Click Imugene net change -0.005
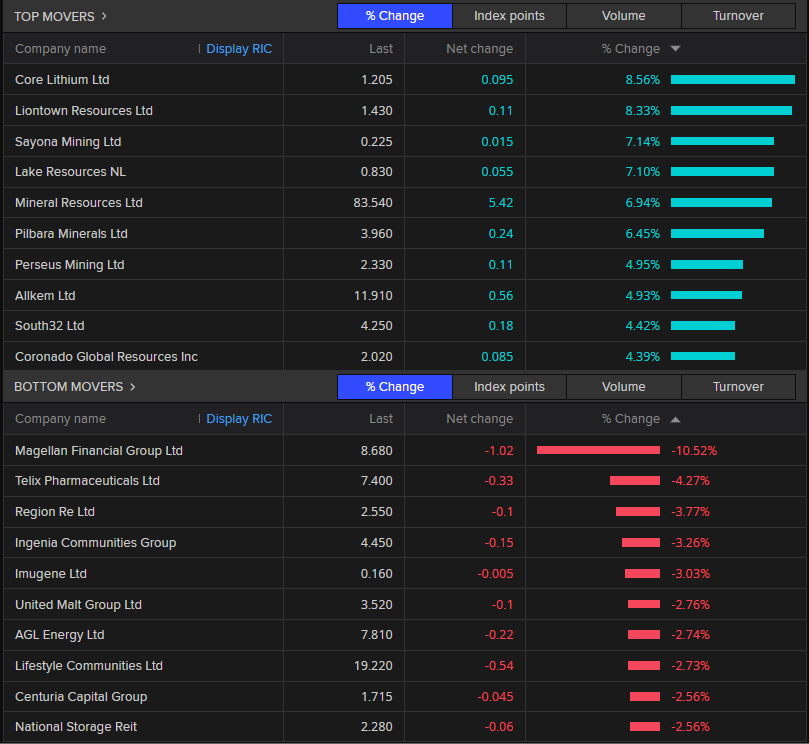The image size is (809, 744). (x=495, y=574)
